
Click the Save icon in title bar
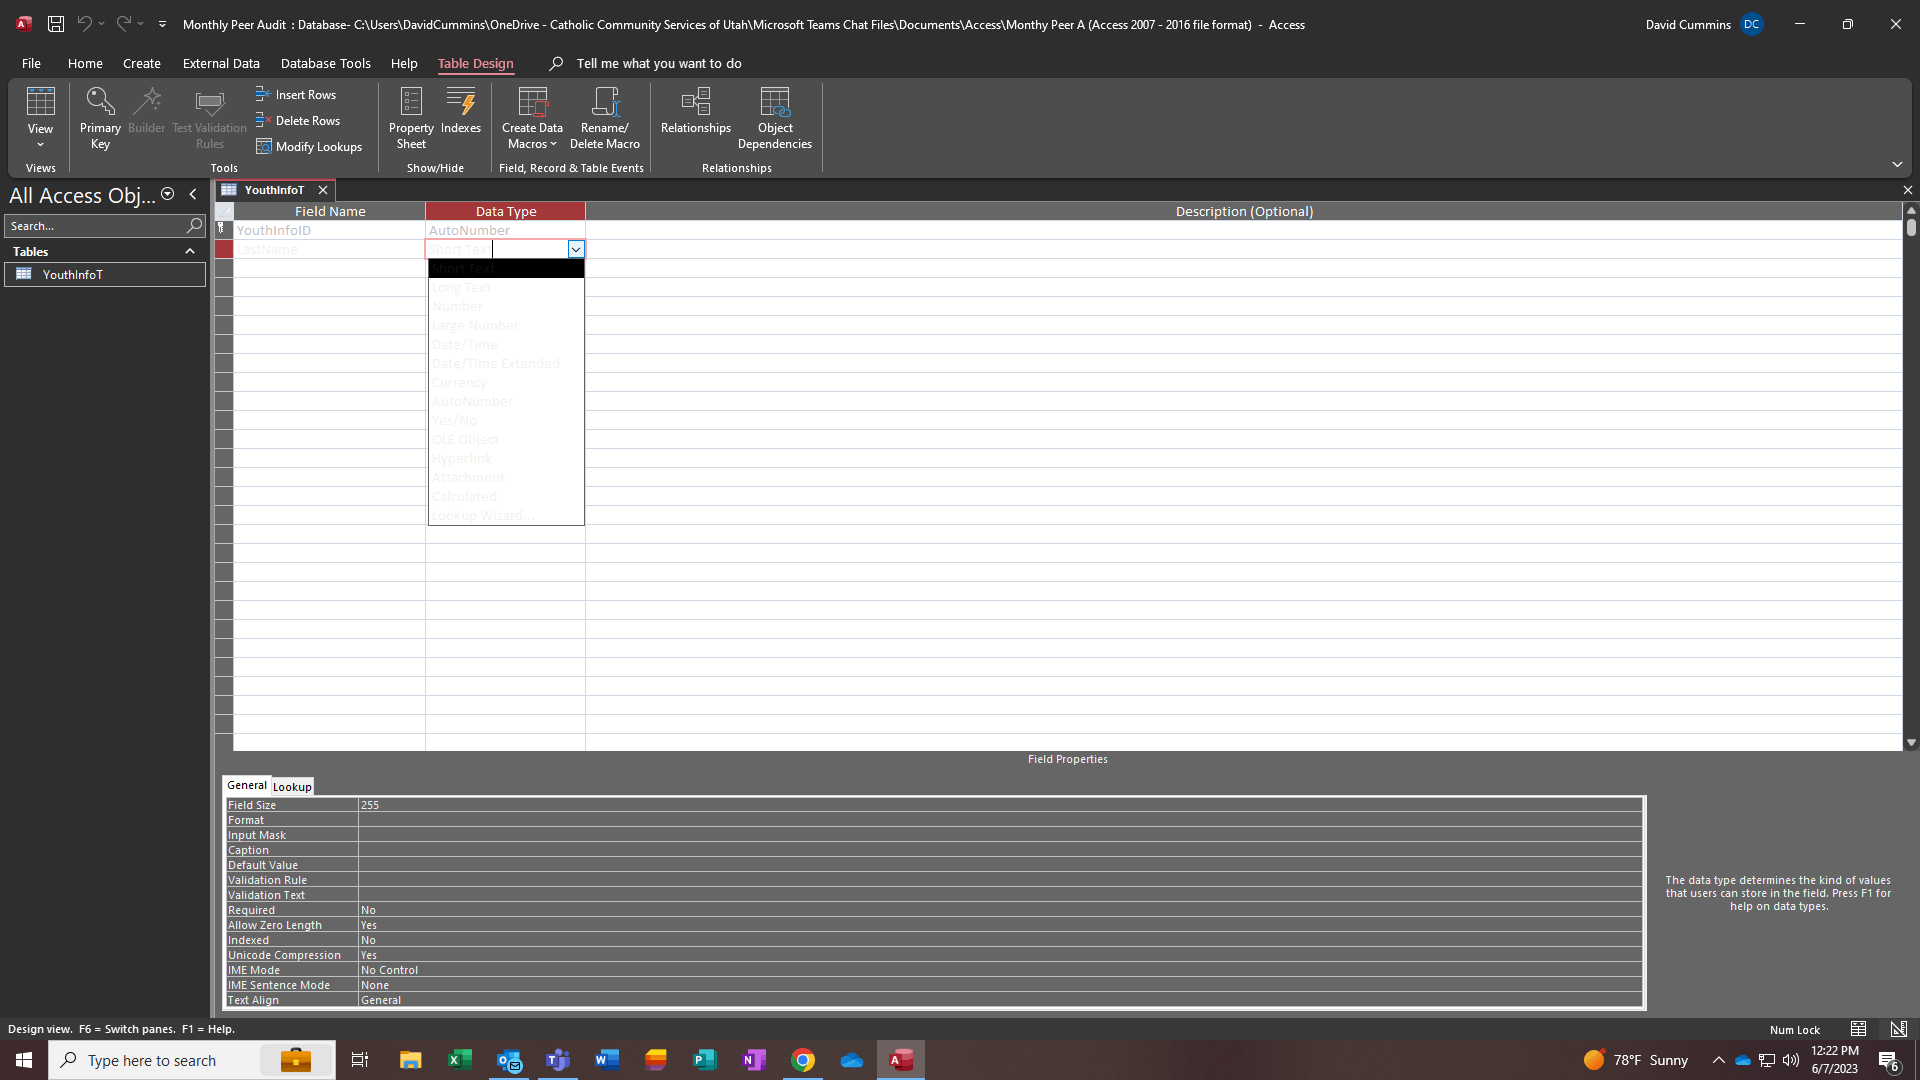(x=56, y=24)
